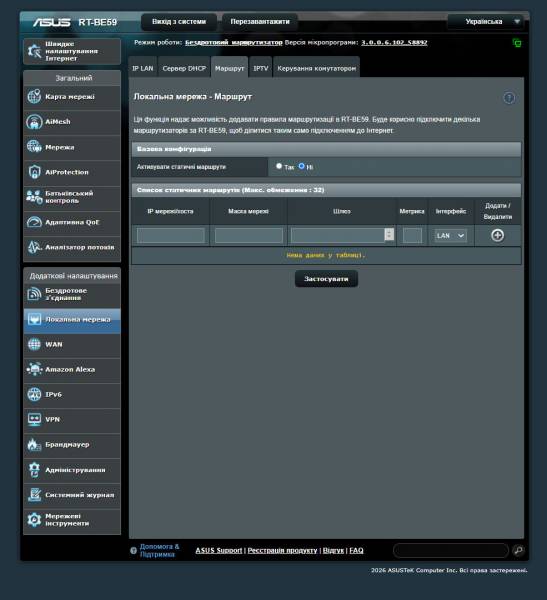The height and width of the screenshot is (600, 547).
Task: Switch to the Маршрут tab
Action: (x=229, y=68)
